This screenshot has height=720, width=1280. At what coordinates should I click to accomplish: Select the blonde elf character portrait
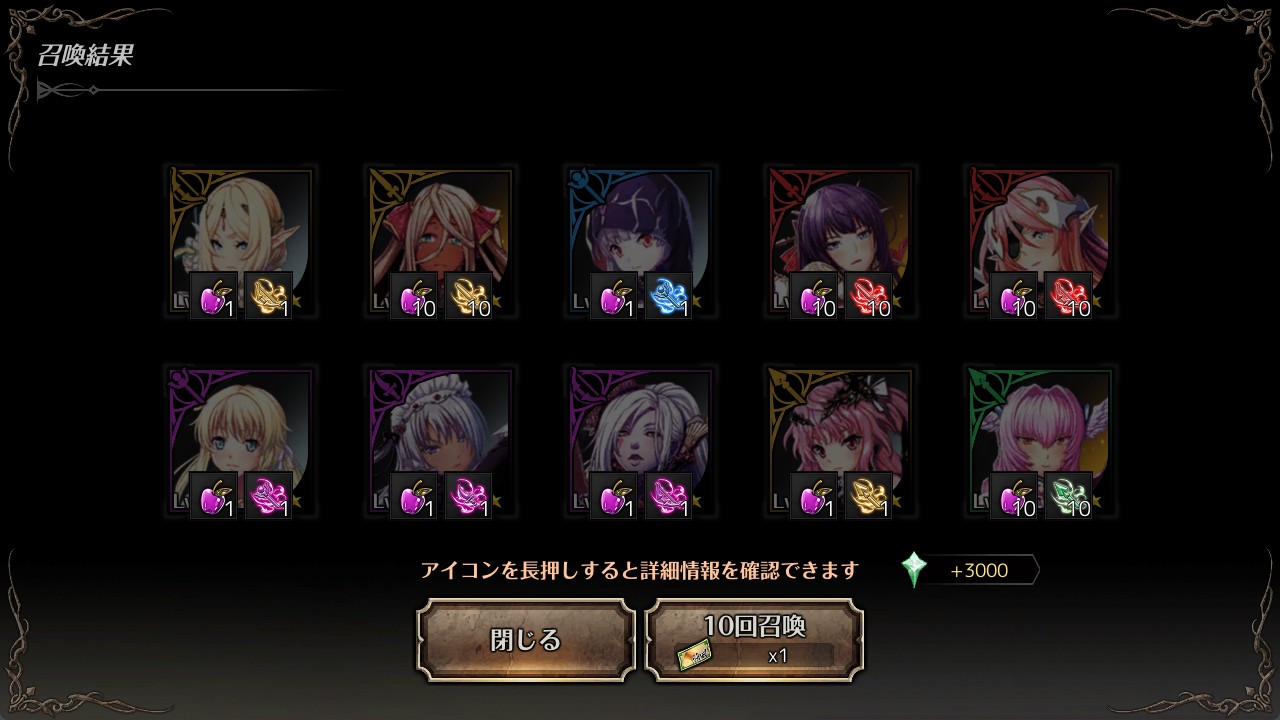coord(240,241)
